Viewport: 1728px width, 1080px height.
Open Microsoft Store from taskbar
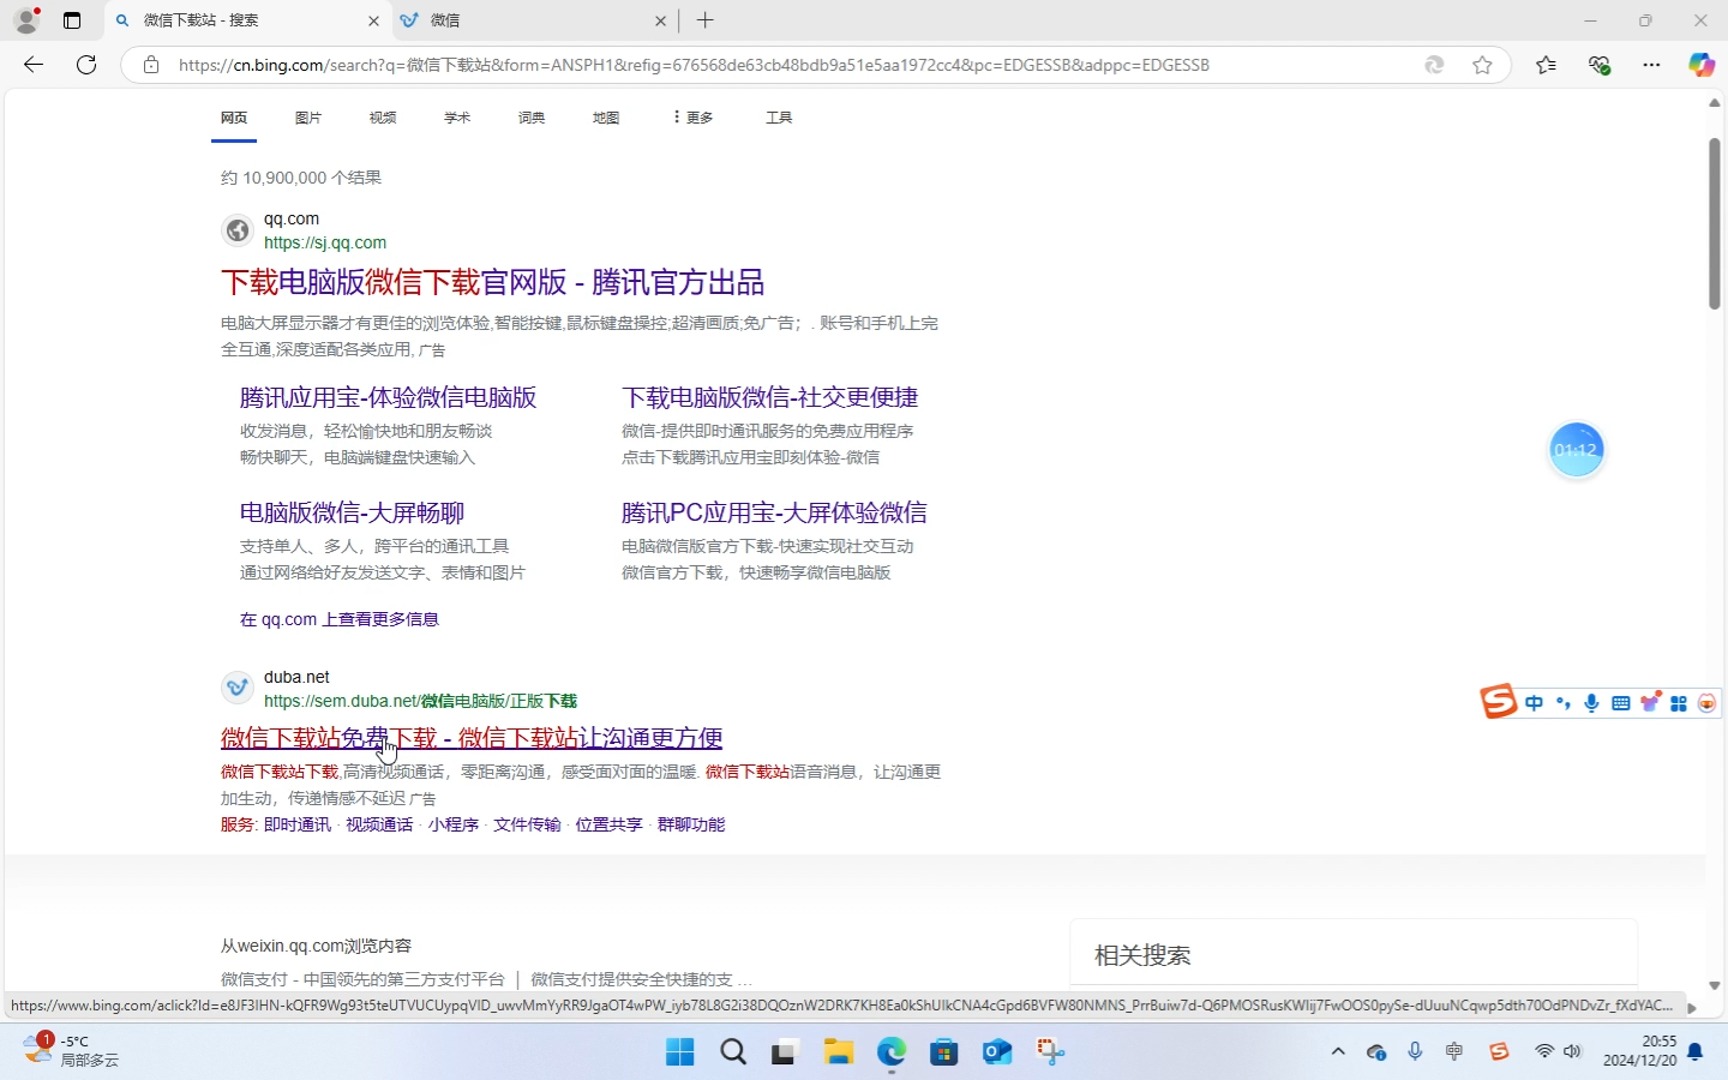click(x=944, y=1052)
